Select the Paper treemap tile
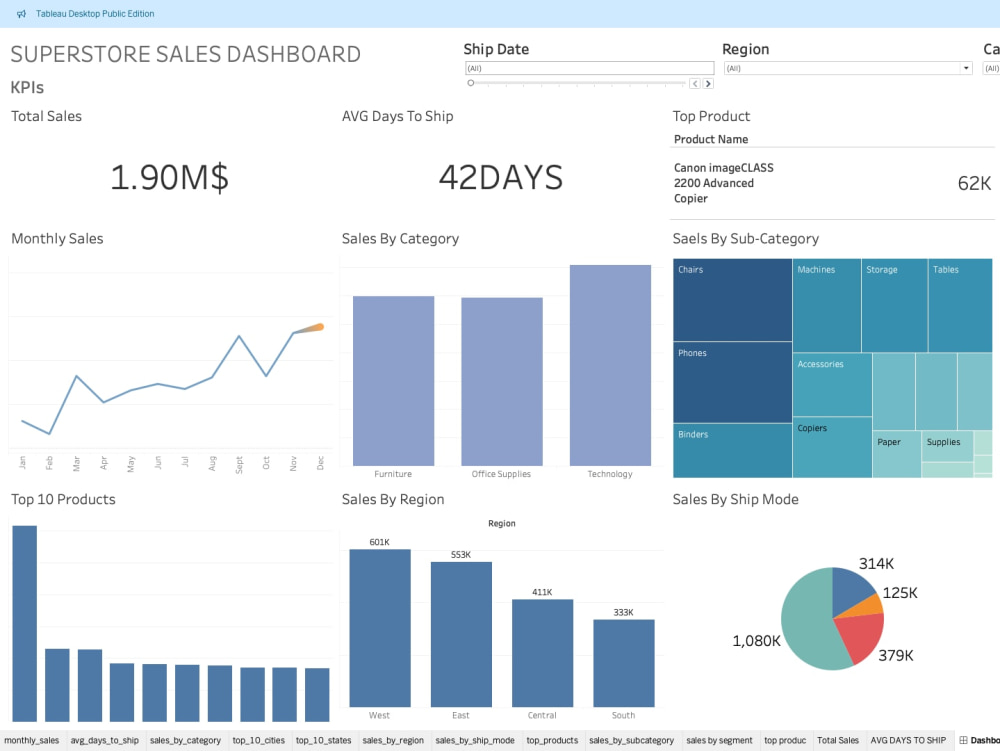This screenshot has height=751, width=1000. point(897,454)
